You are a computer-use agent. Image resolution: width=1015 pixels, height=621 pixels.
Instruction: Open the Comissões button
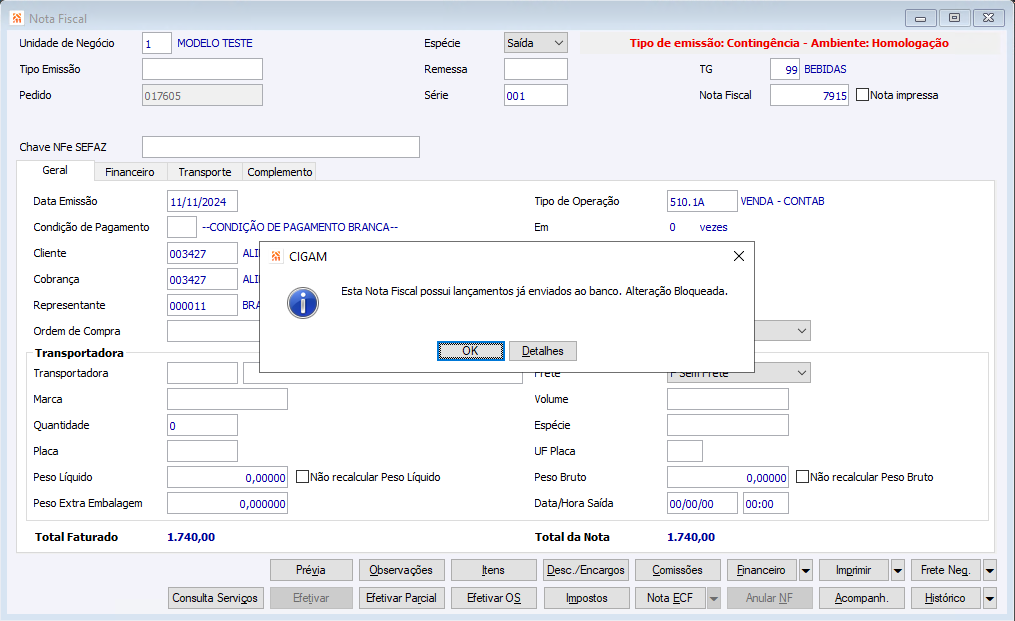(678, 570)
